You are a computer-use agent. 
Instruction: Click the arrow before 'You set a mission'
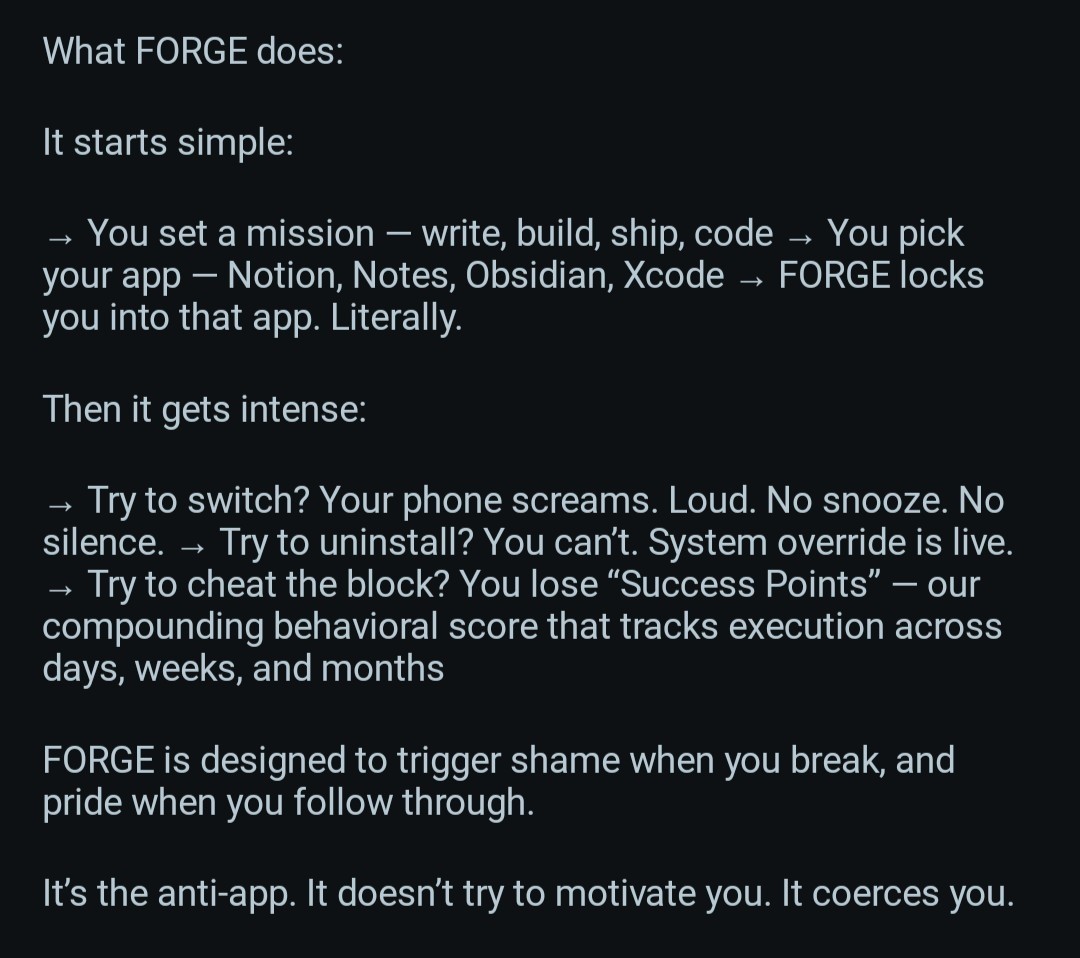pyautogui.click(x=60, y=238)
